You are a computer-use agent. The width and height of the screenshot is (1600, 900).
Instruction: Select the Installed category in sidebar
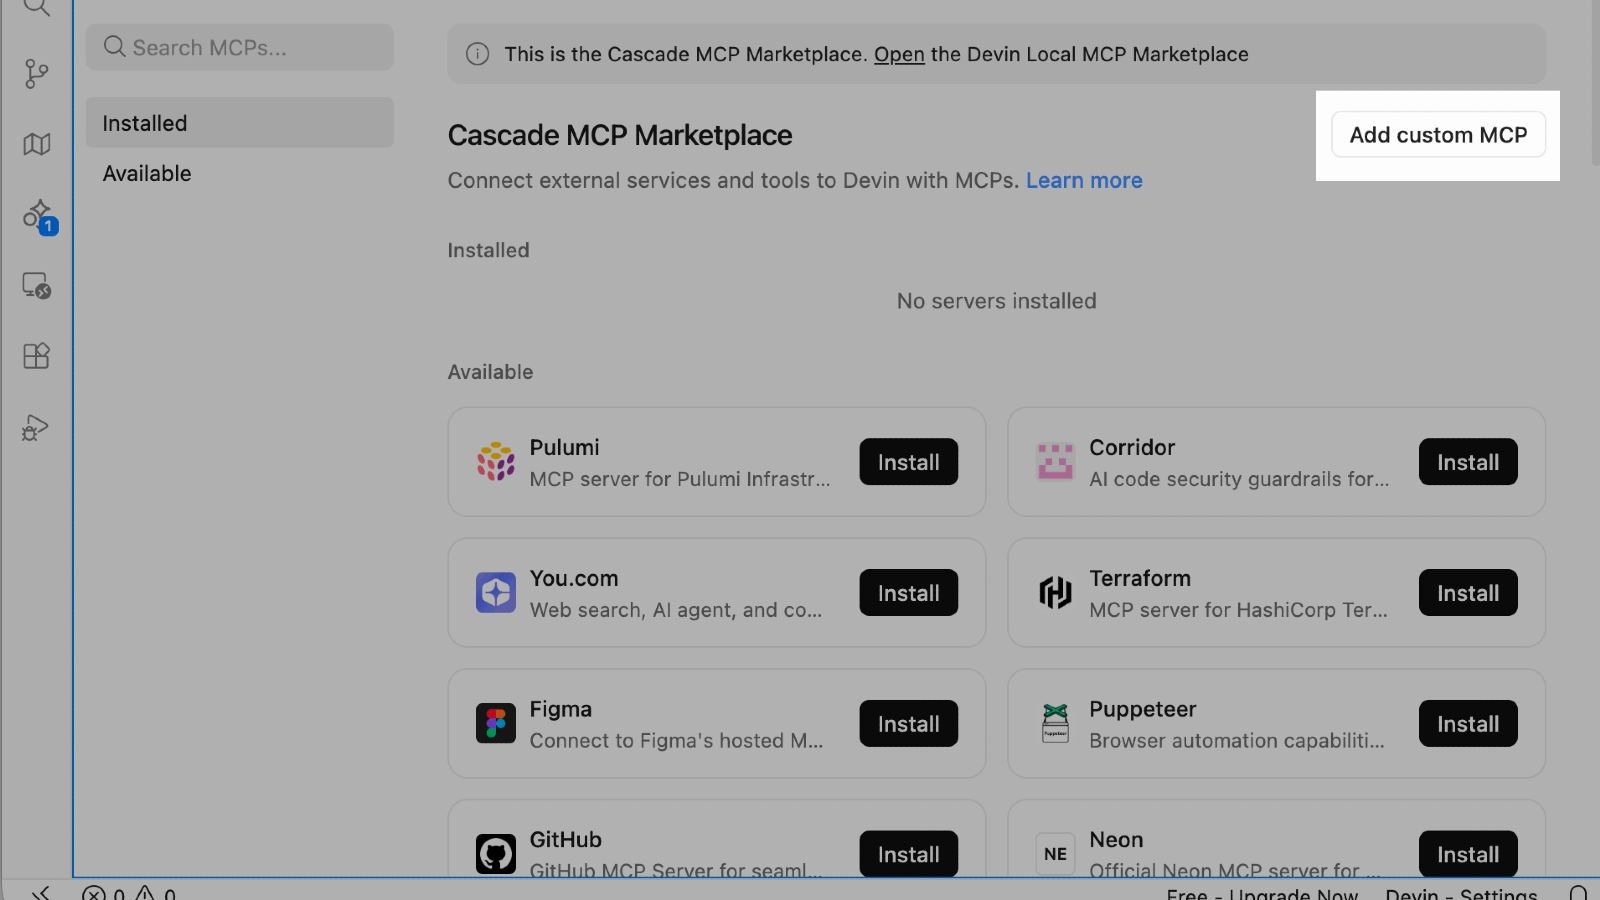click(240, 123)
